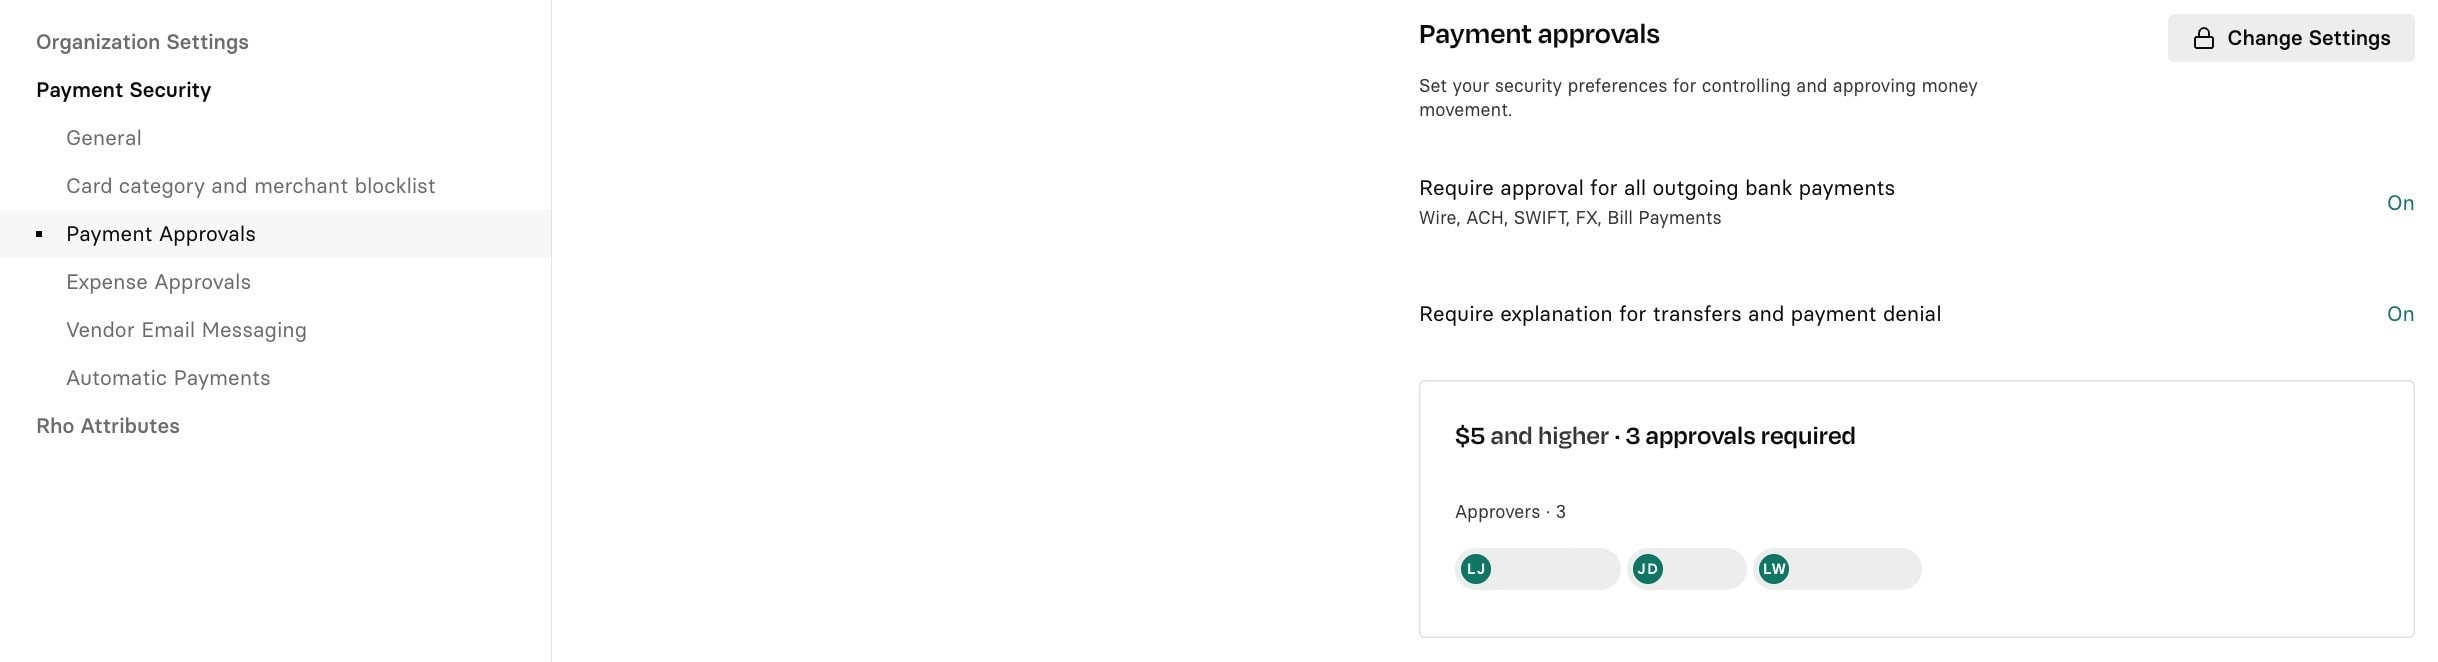Viewport: 2438px width, 662px height.
Task: Click the bullet marker beside Payment Approvals
Action: click(39, 234)
